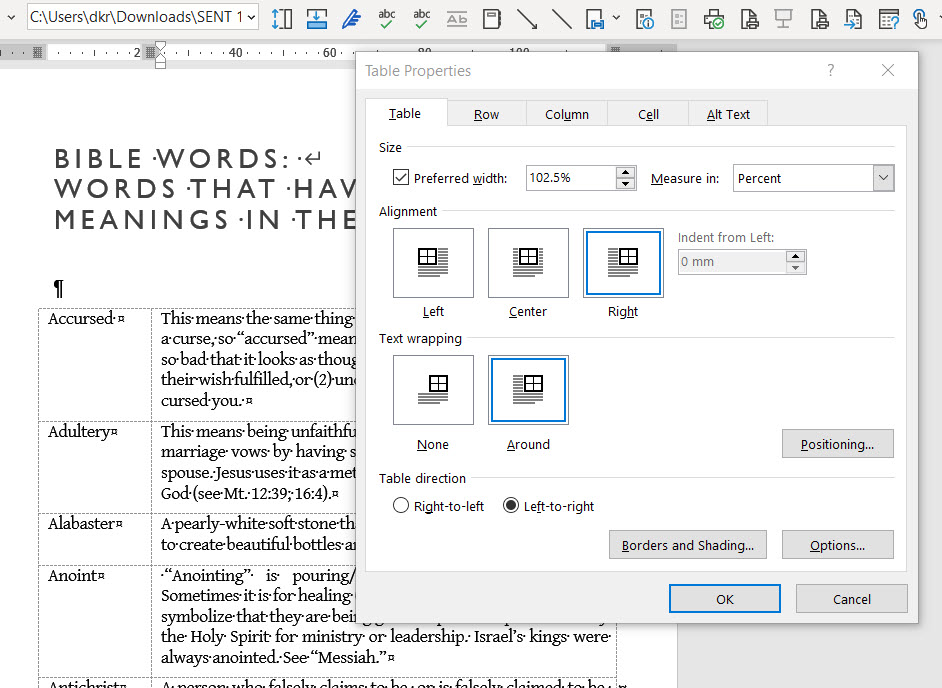Switch to the Row tab
Screen dimensions: 942x688
(x=487, y=114)
